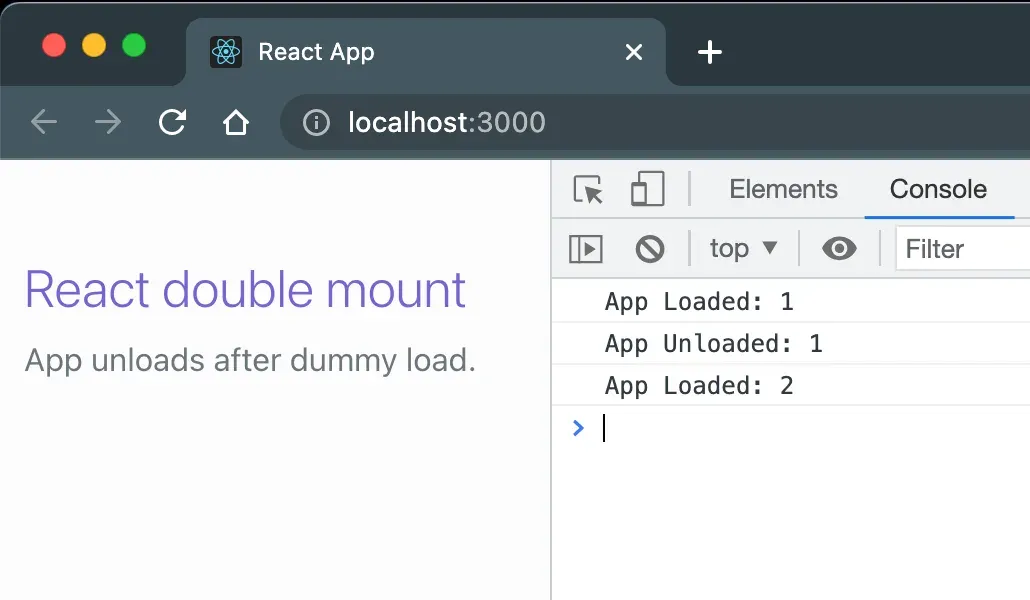
Task: Clear the console output
Action: point(650,249)
